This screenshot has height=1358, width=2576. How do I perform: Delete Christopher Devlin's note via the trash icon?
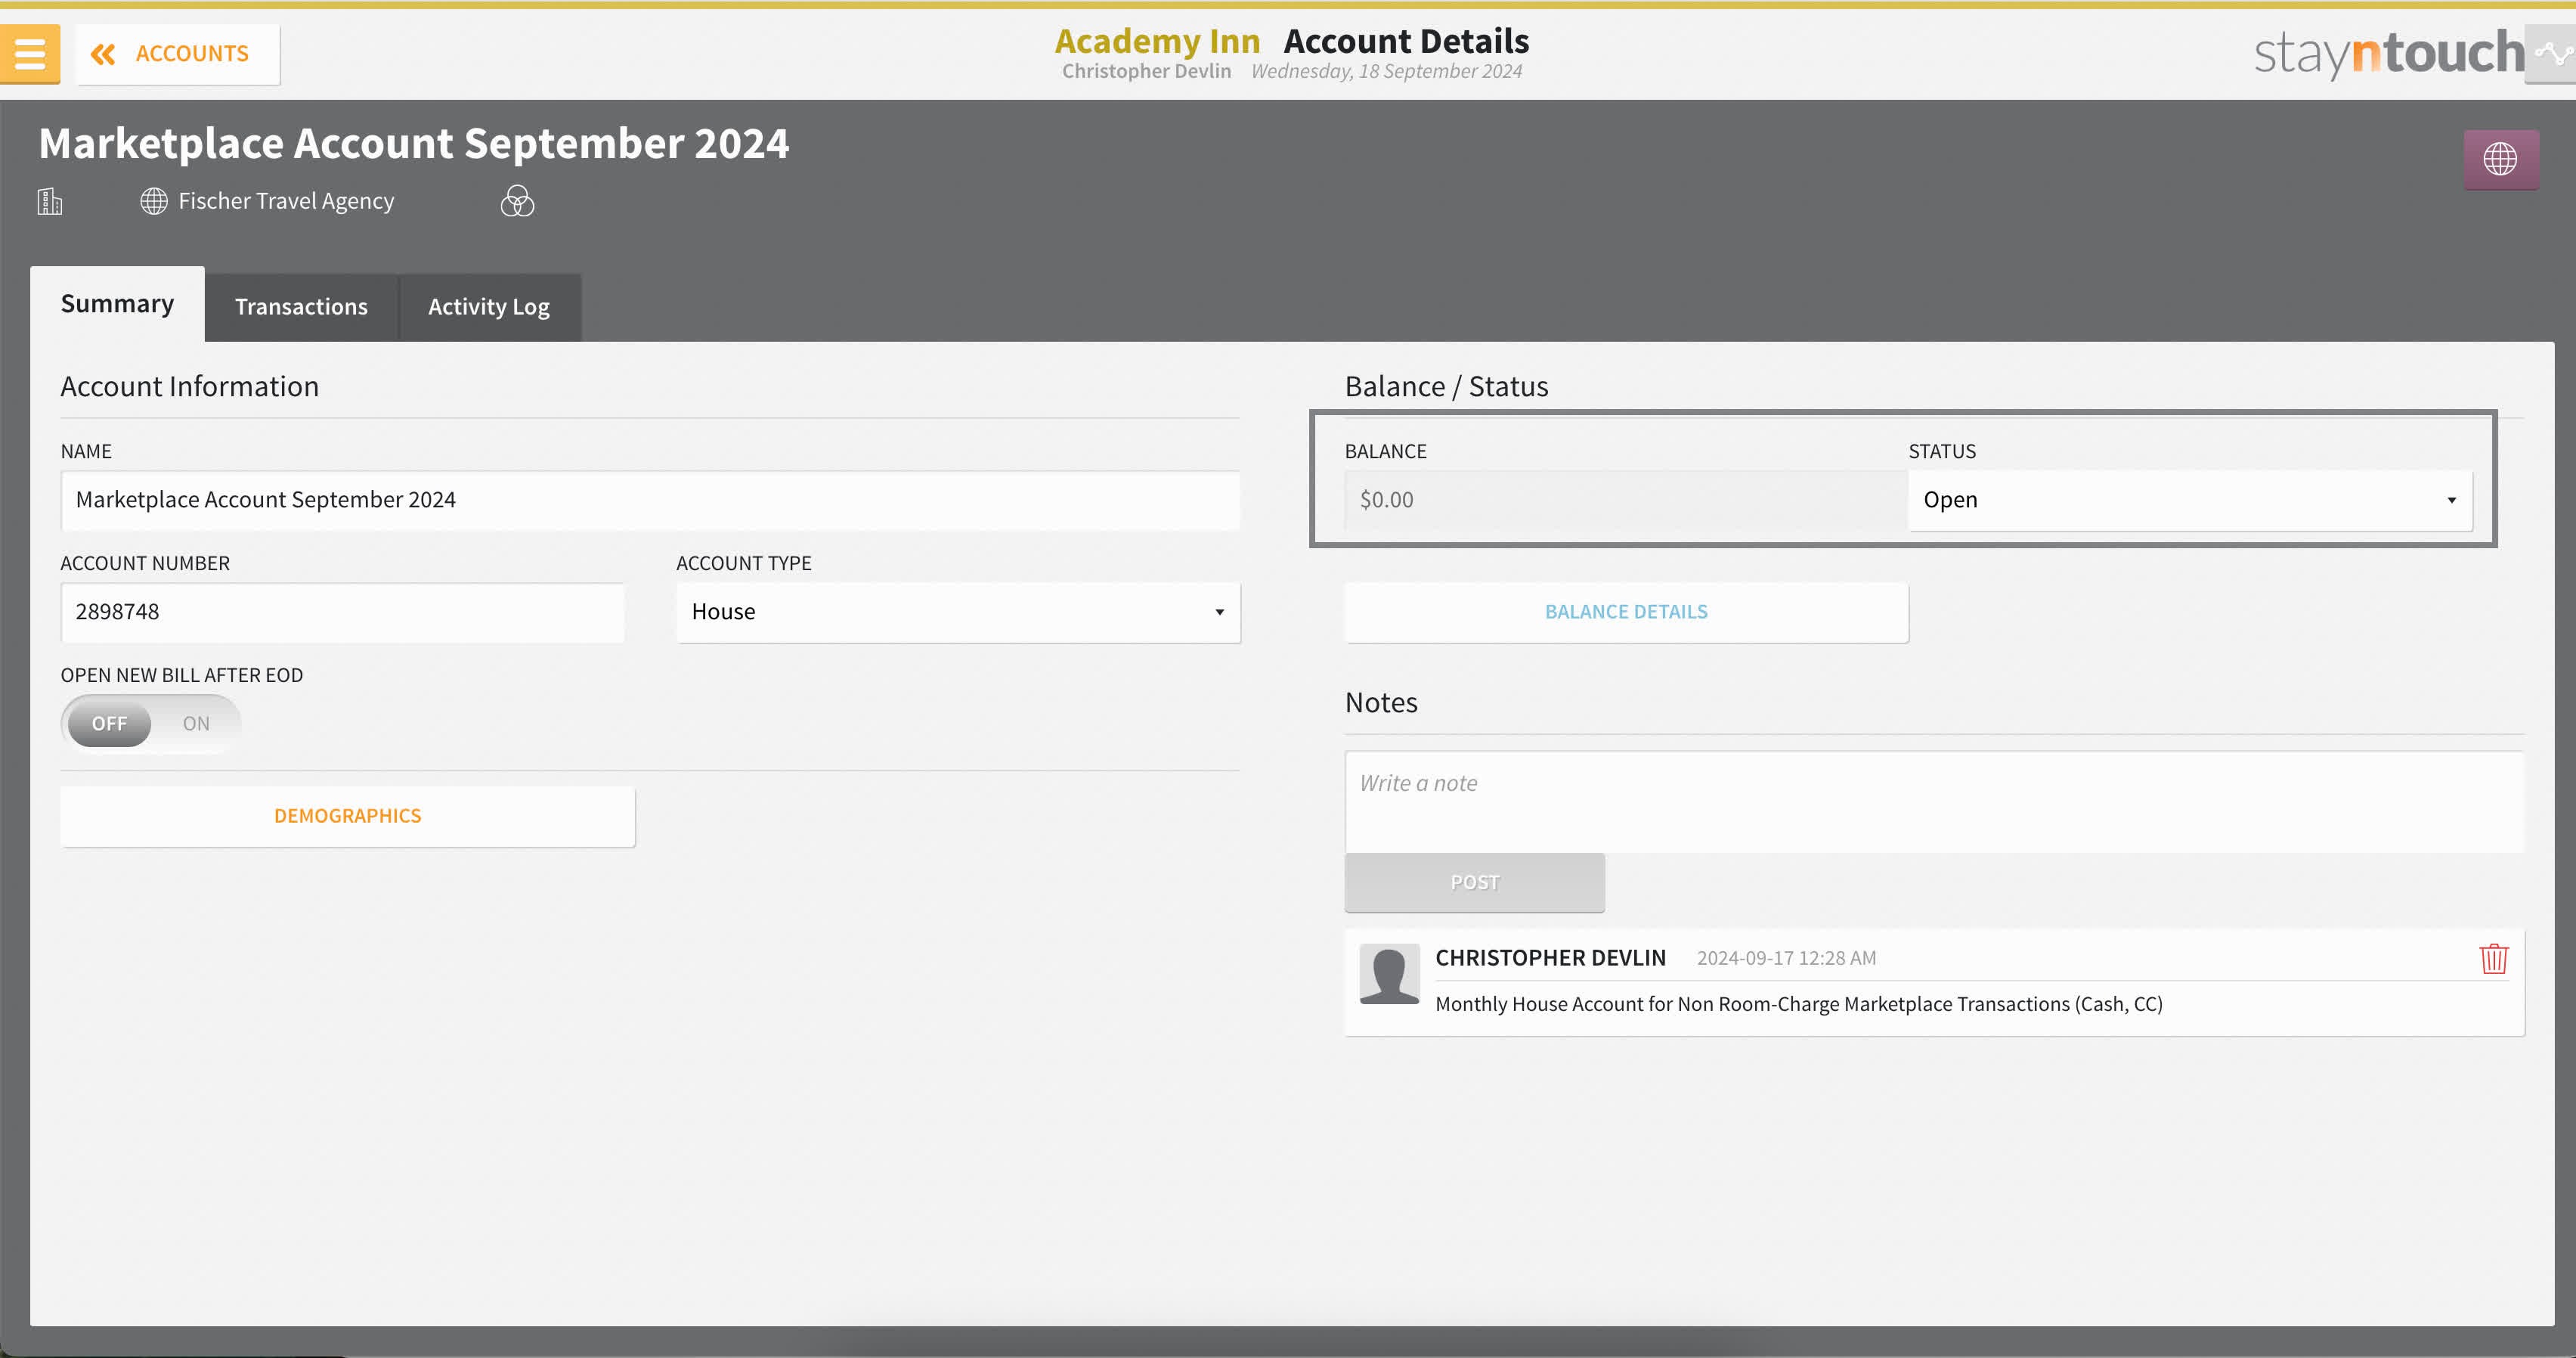coord(2493,958)
